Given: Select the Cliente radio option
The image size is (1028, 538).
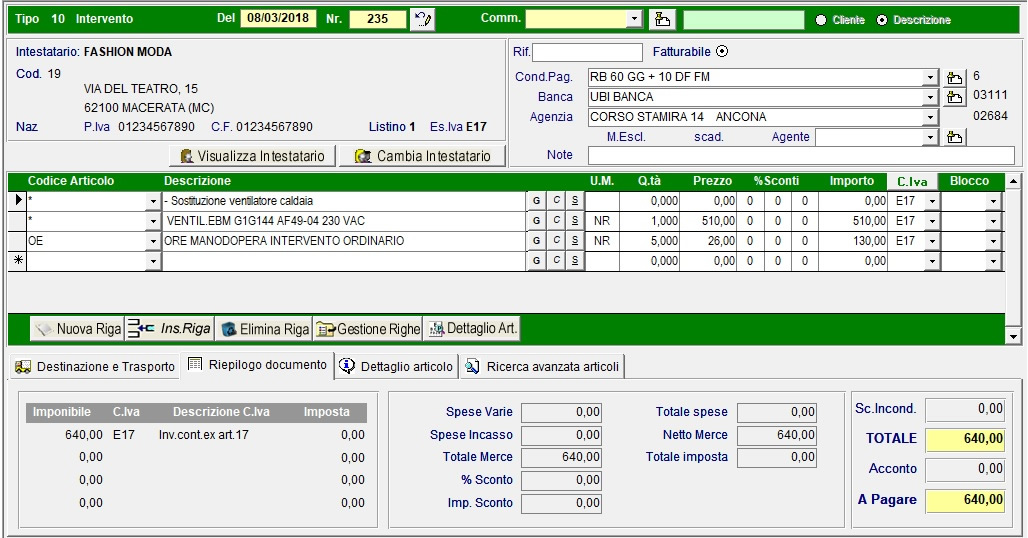Looking at the screenshot, I should (x=821, y=20).
